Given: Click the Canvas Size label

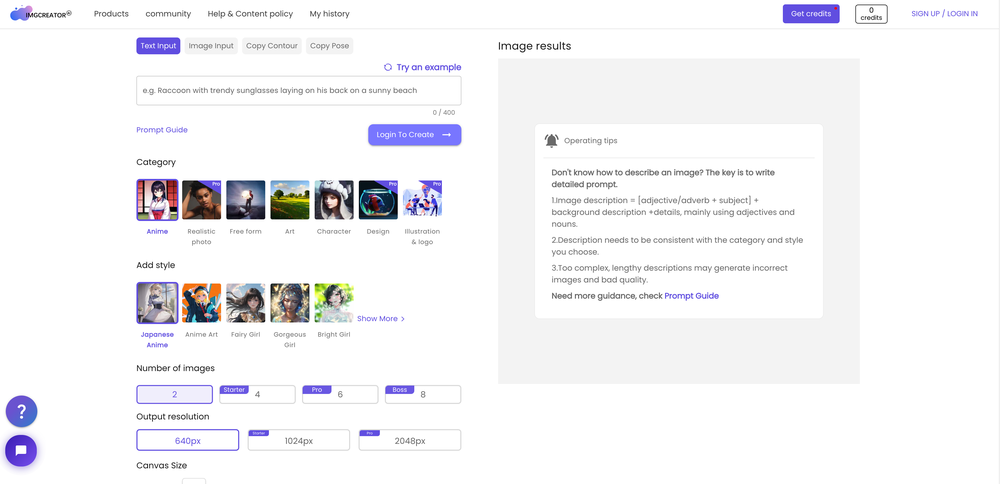Looking at the screenshot, I should click(x=162, y=466).
